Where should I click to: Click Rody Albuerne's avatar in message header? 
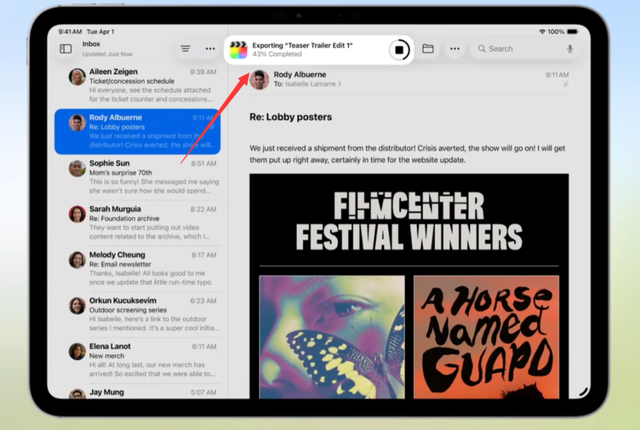click(x=260, y=79)
